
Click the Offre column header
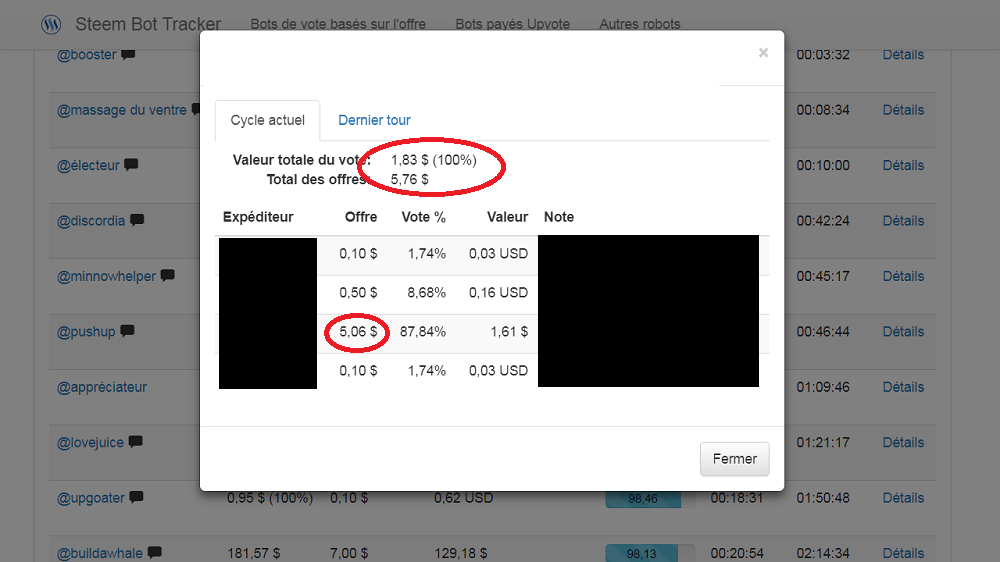tap(361, 218)
